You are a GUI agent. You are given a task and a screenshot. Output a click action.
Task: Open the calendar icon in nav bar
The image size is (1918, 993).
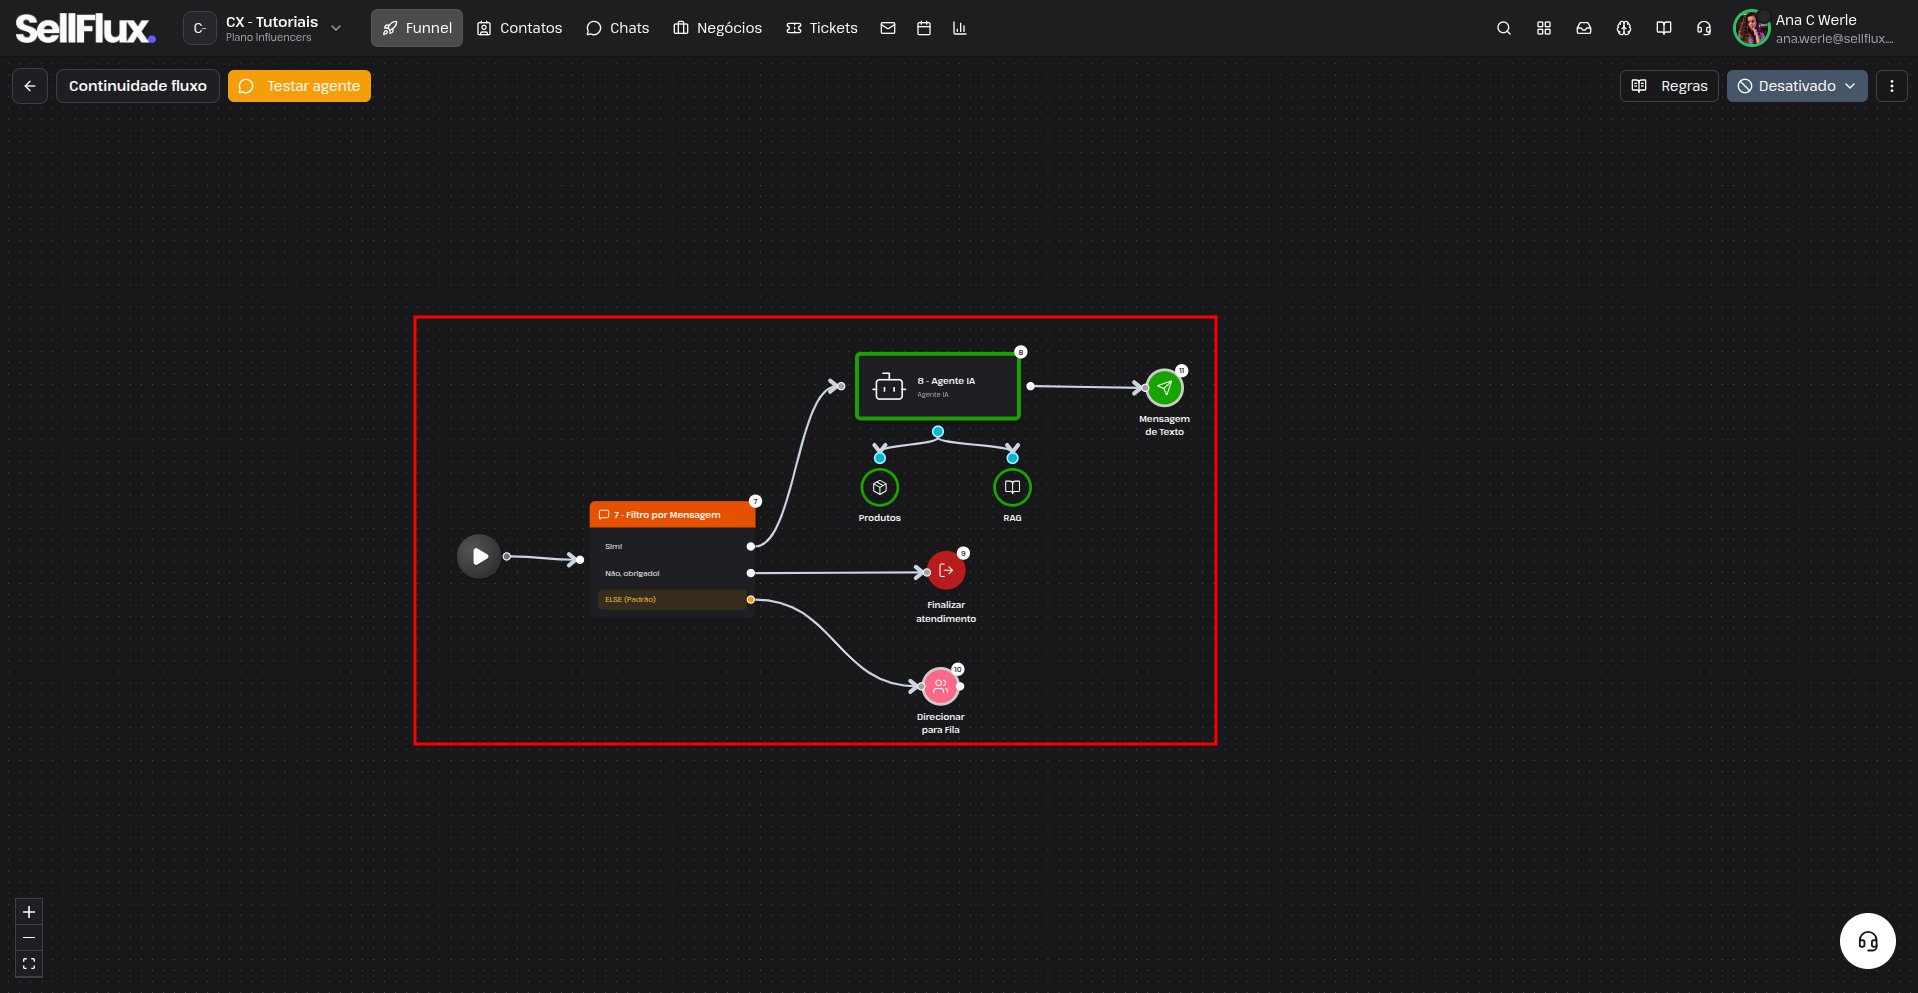coord(923,28)
